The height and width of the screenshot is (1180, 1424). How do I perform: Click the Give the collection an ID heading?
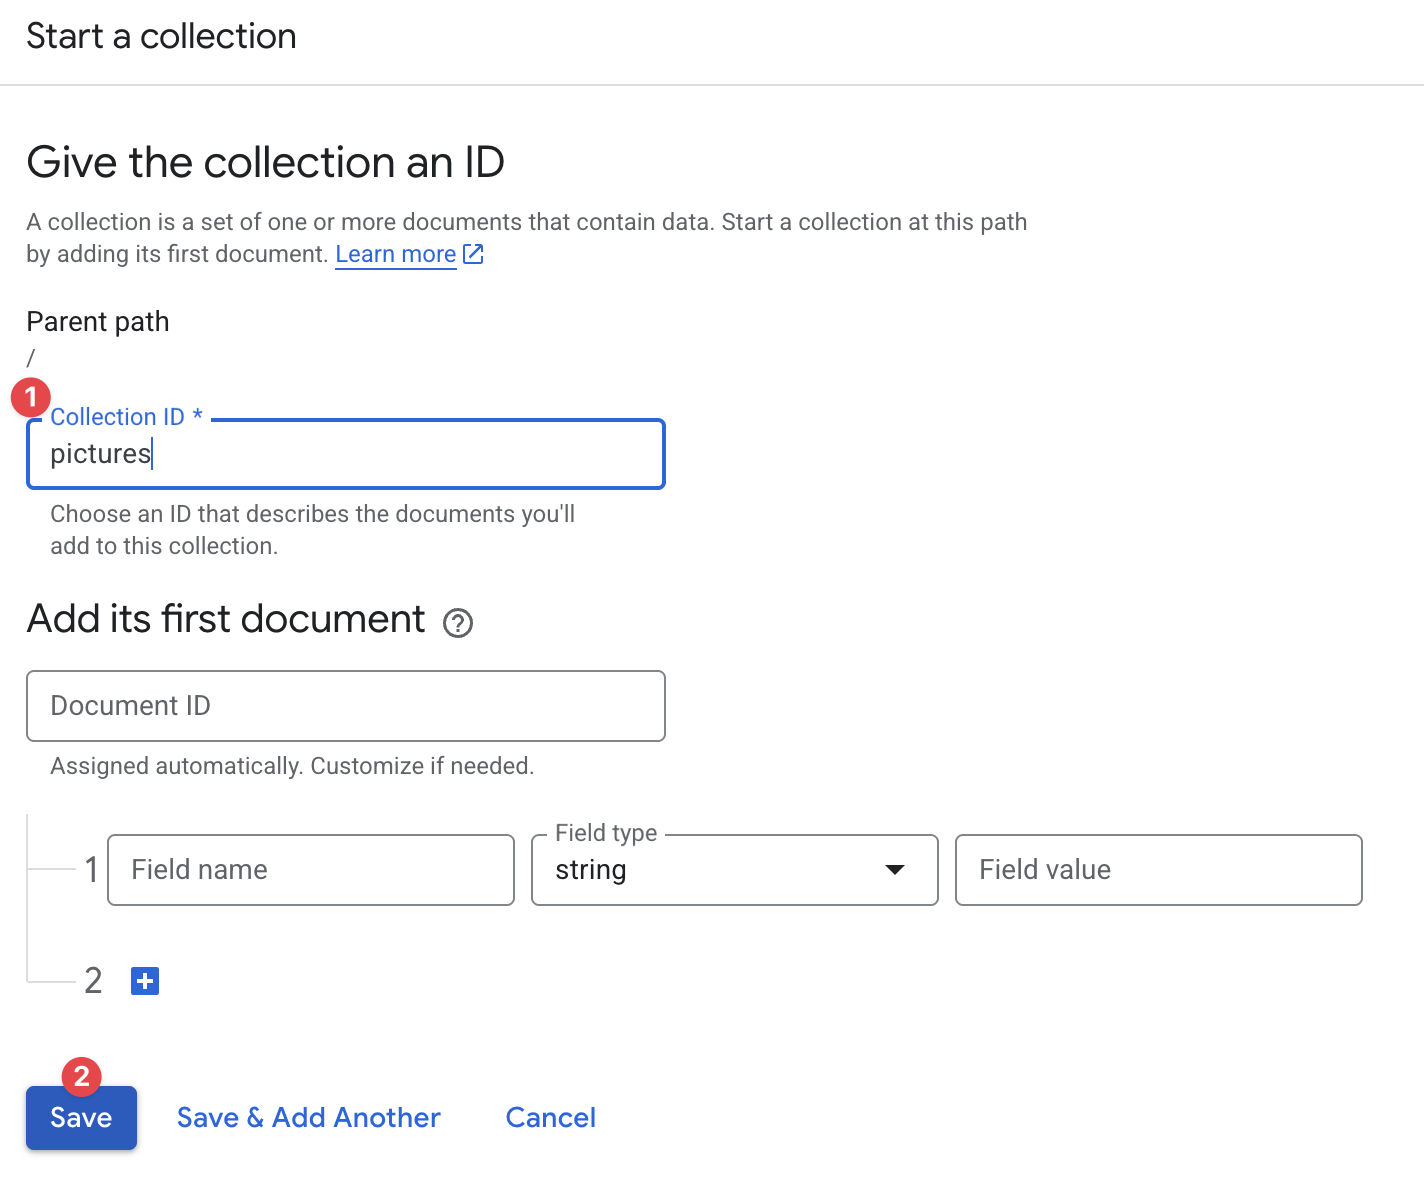[265, 162]
